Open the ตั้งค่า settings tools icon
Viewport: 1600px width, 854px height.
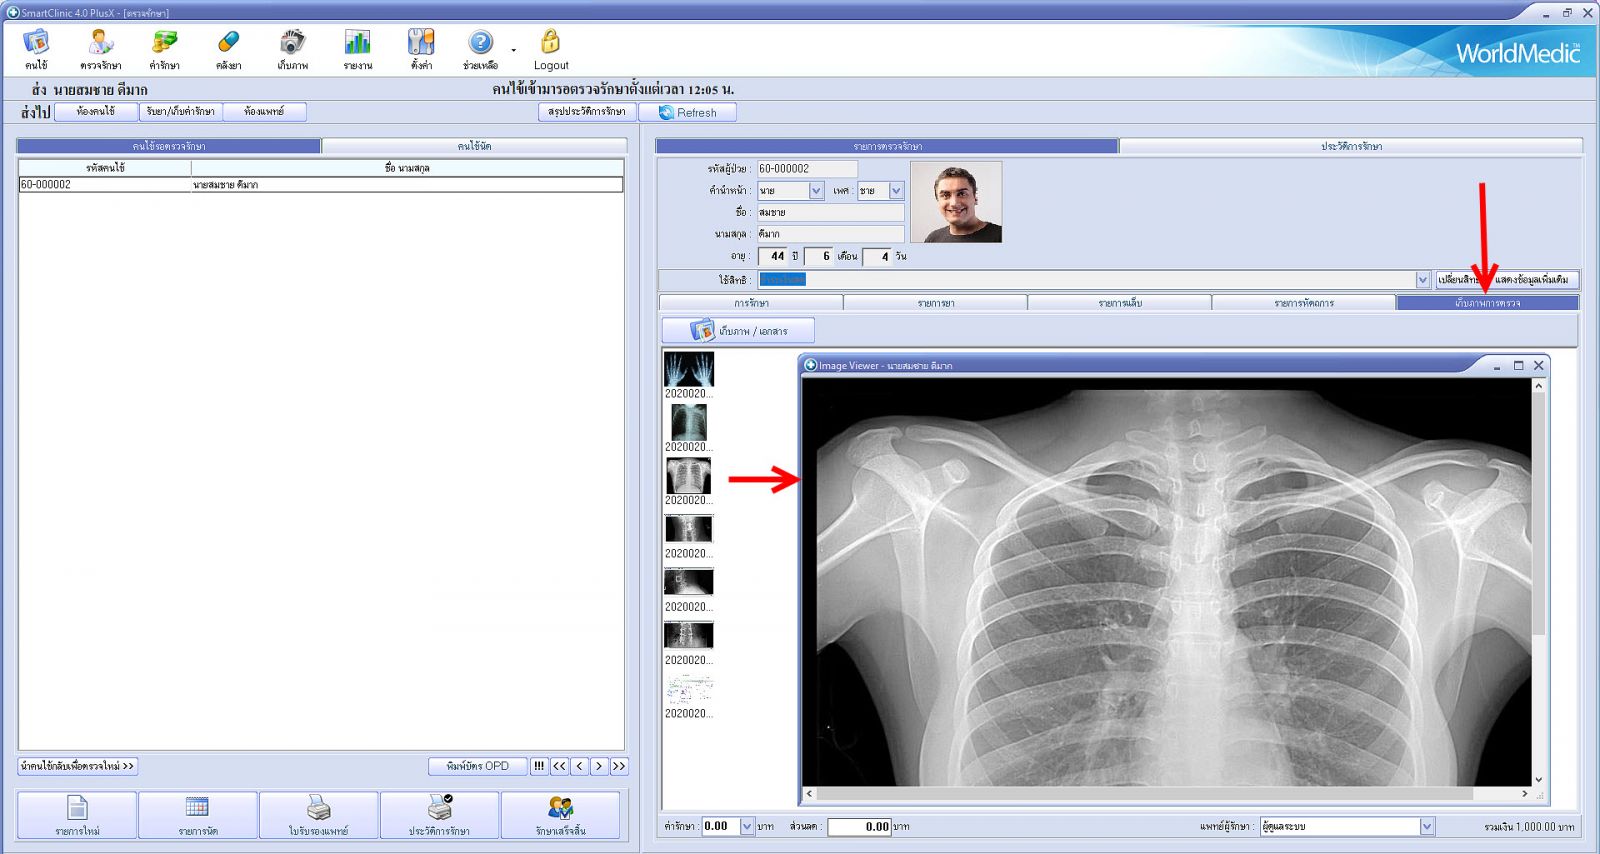coord(421,49)
